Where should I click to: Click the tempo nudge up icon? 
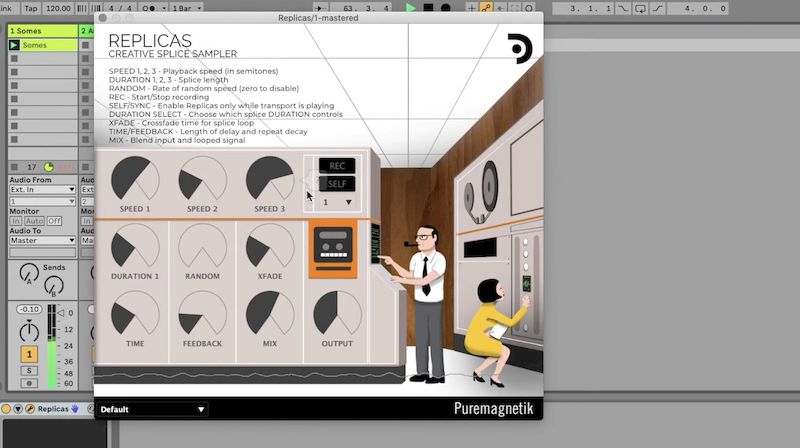96,8
